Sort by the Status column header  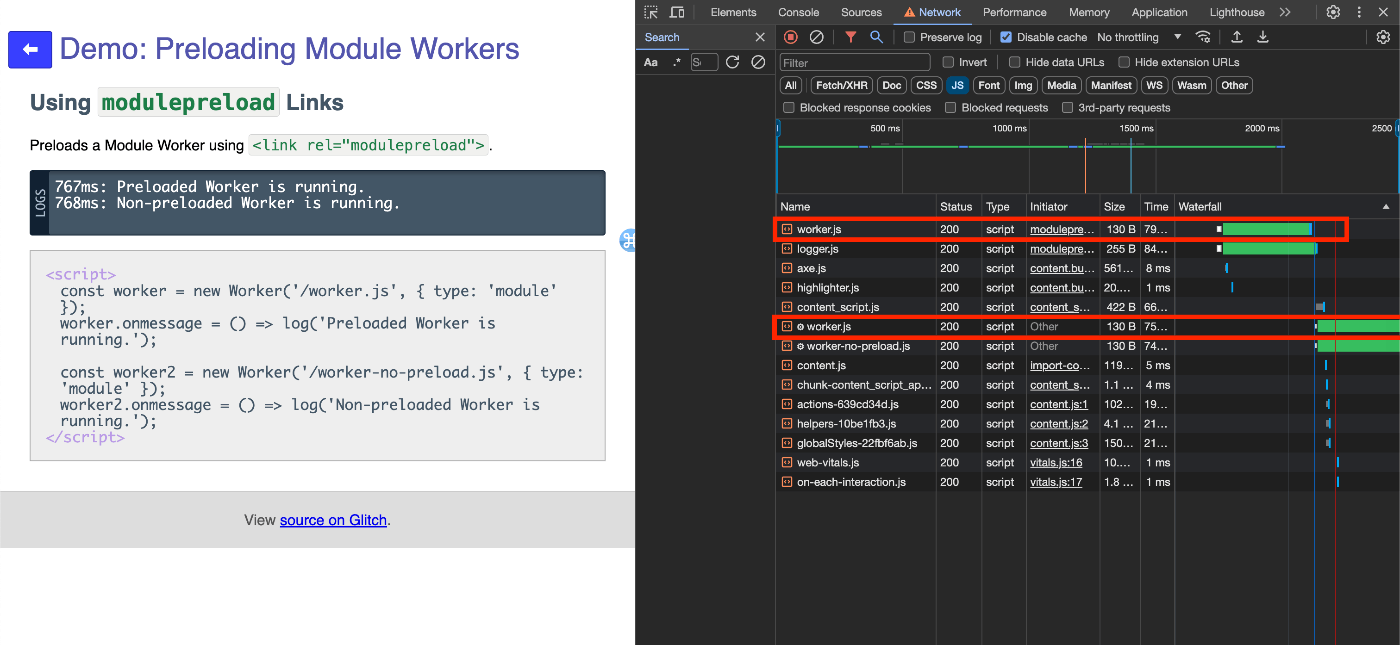point(958,207)
